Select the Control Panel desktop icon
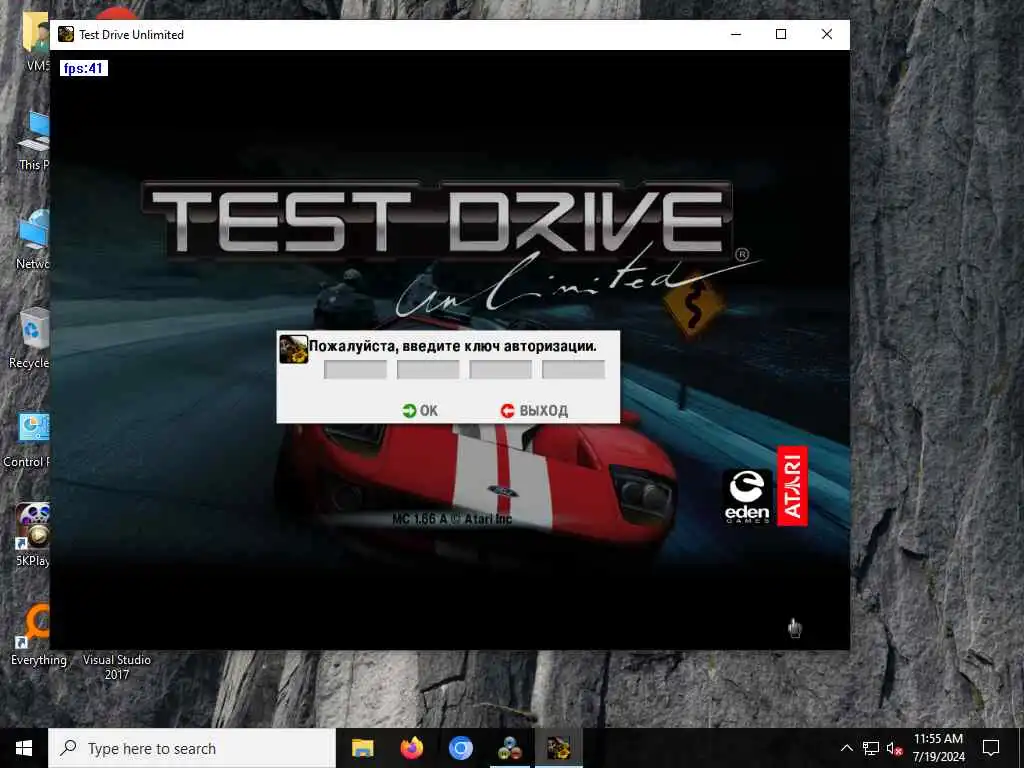 29,440
